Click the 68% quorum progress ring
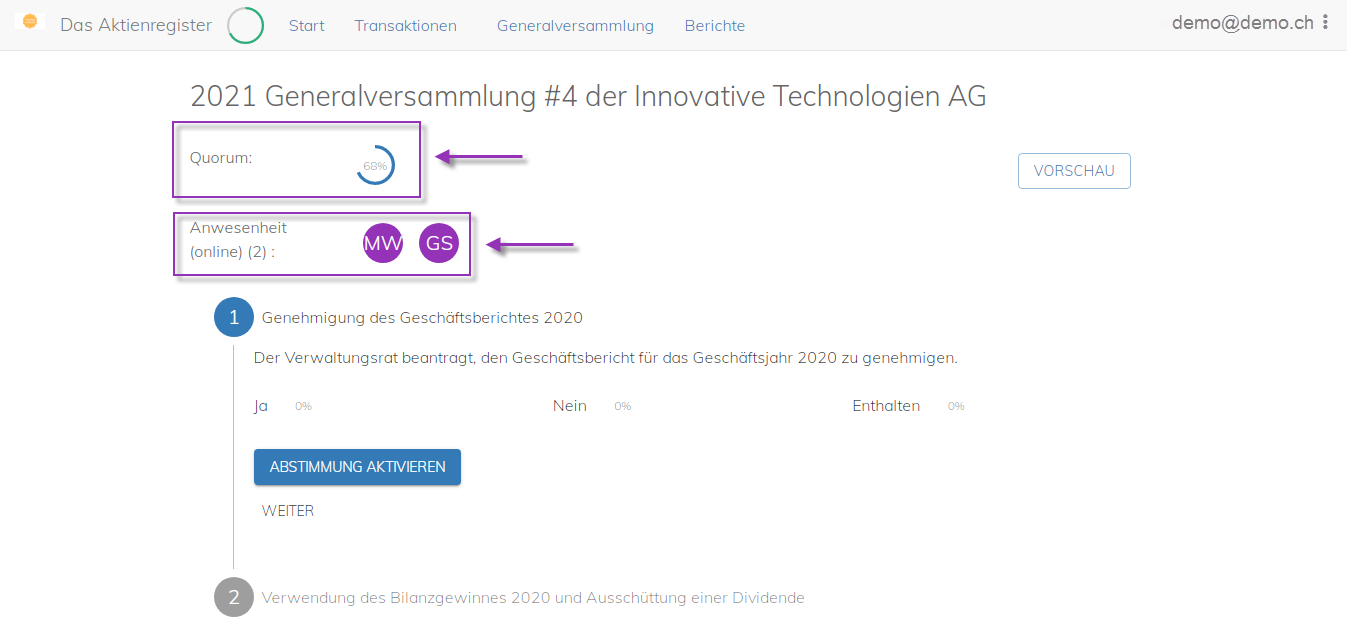 point(375,165)
